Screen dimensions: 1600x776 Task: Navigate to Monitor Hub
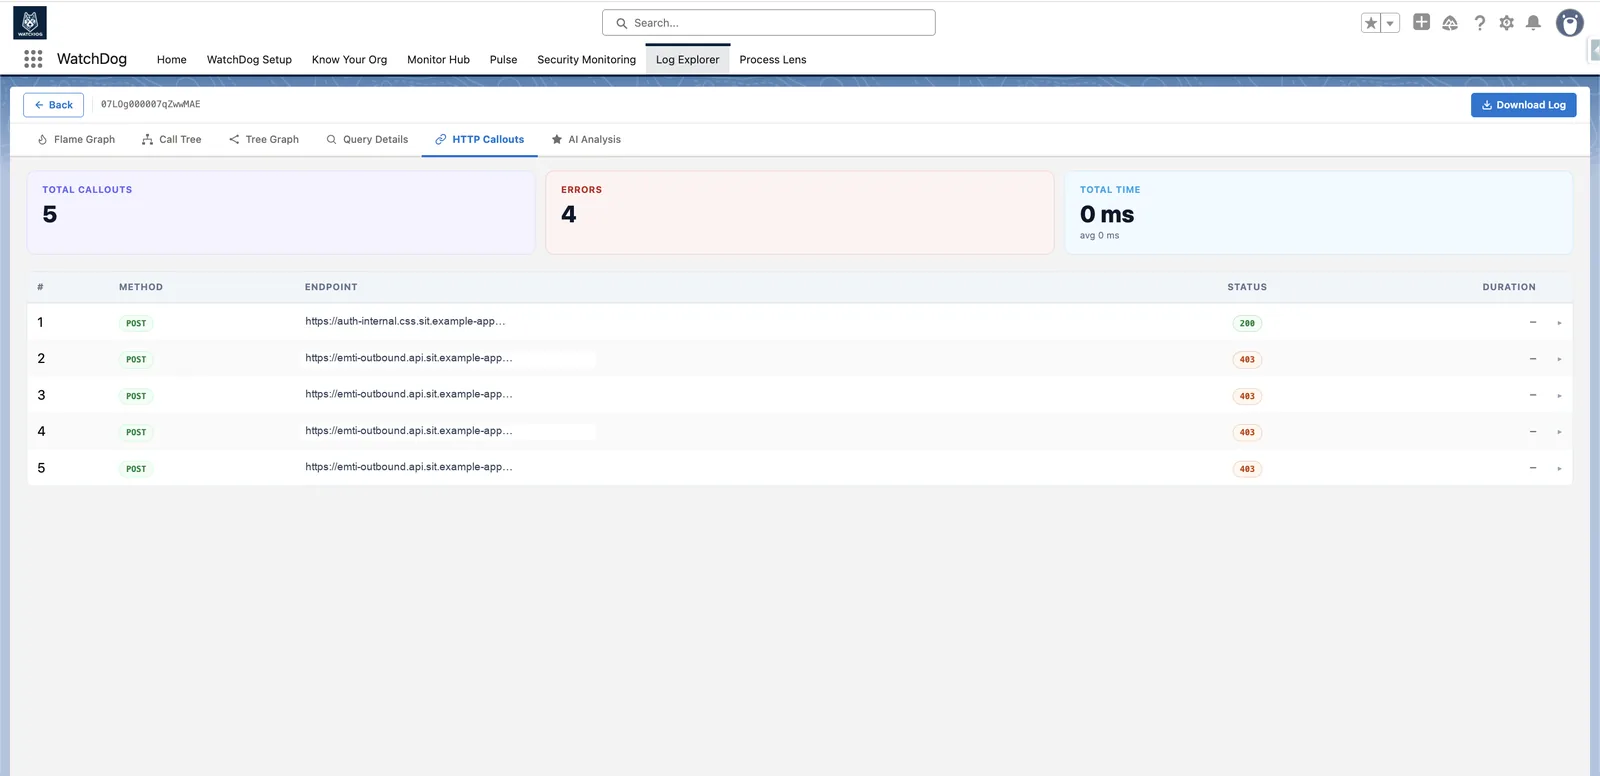pyautogui.click(x=438, y=60)
